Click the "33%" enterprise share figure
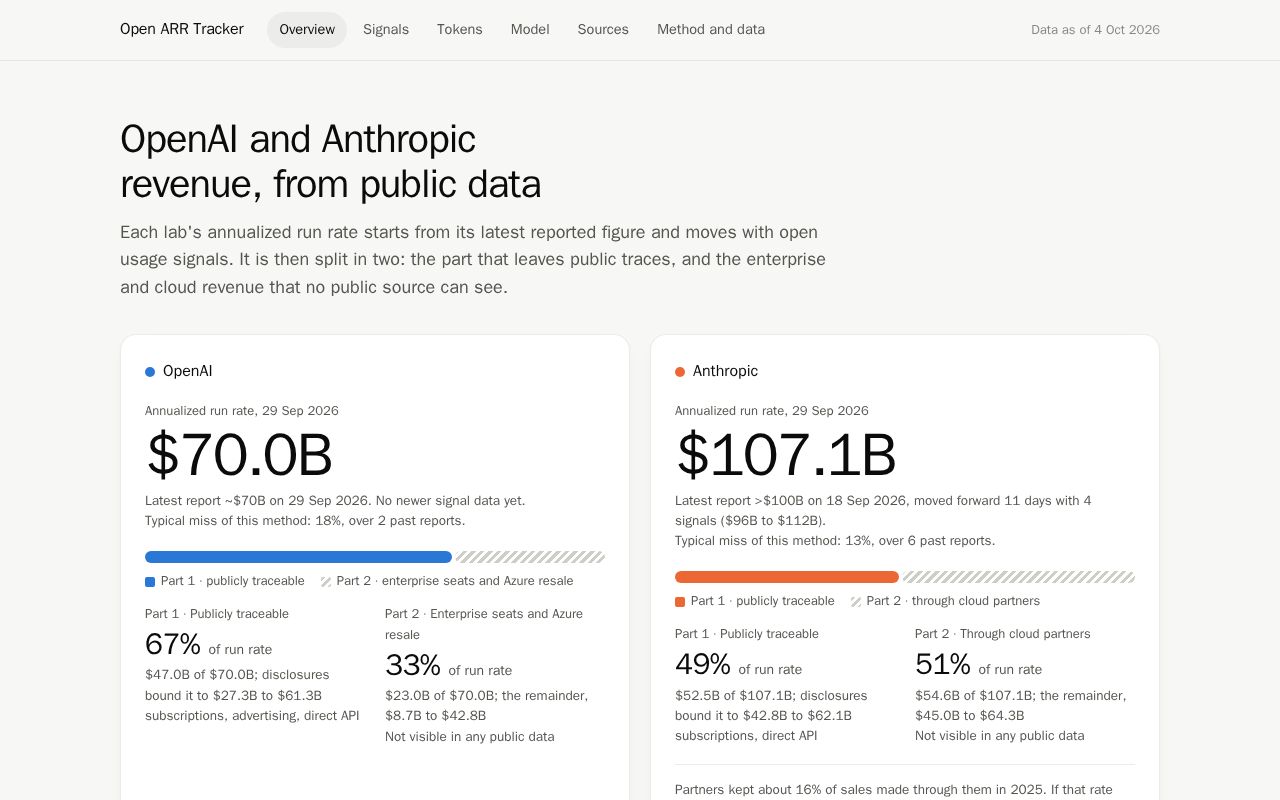1280x800 pixels. click(x=413, y=666)
